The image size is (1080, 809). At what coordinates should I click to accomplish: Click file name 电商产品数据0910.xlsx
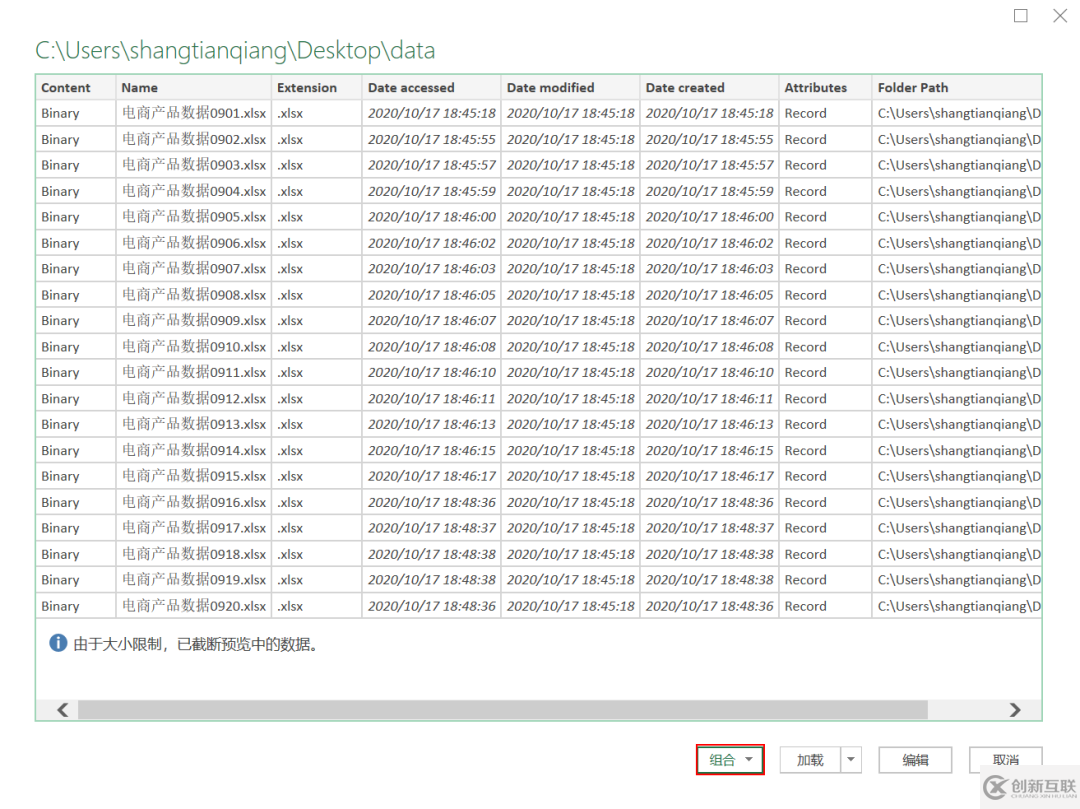click(x=194, y=346)
